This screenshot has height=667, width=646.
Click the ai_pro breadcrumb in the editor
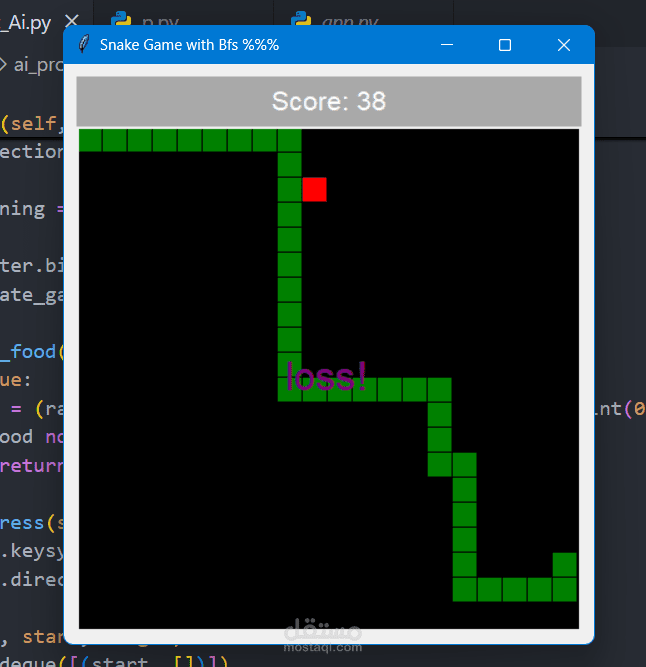(38, 65)
